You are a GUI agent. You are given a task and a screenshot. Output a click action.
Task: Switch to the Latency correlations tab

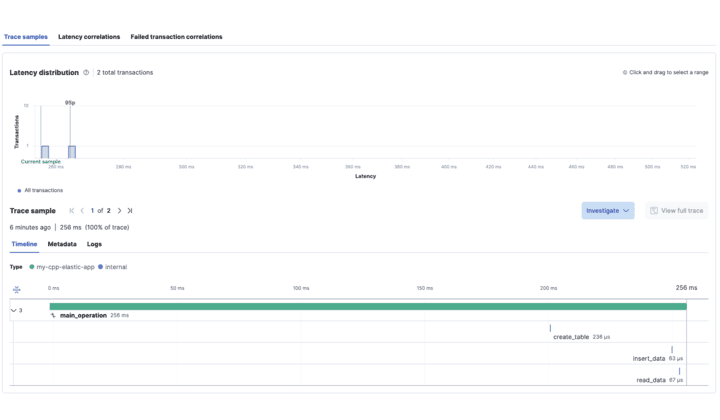pos(87,37)
